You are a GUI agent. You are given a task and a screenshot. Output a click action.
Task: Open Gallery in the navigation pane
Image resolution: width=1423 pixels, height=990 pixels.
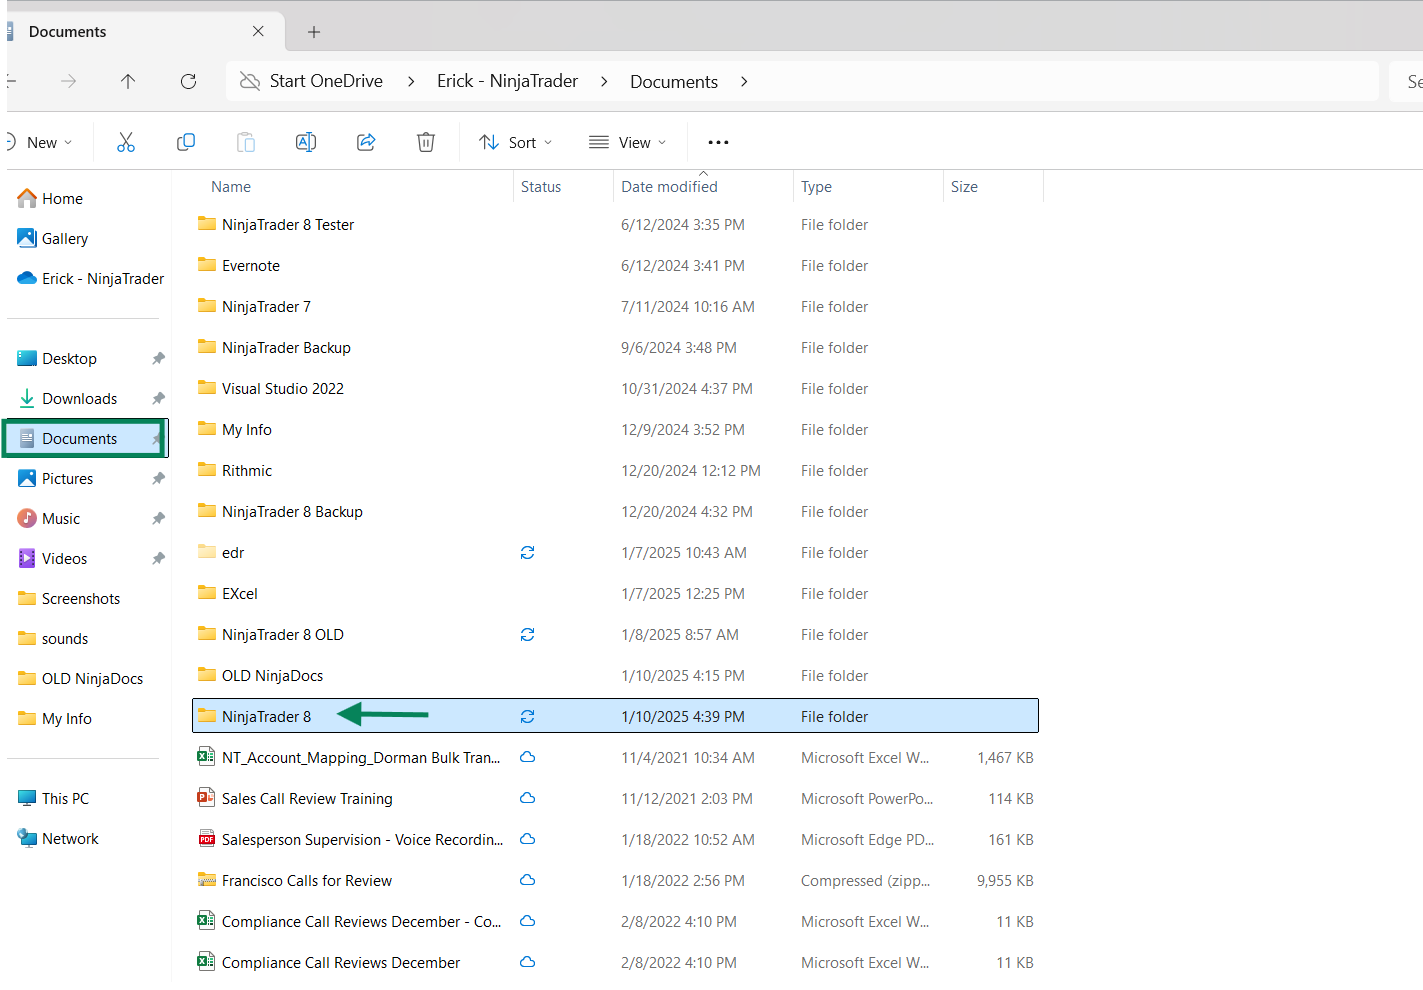pos(65,239)
